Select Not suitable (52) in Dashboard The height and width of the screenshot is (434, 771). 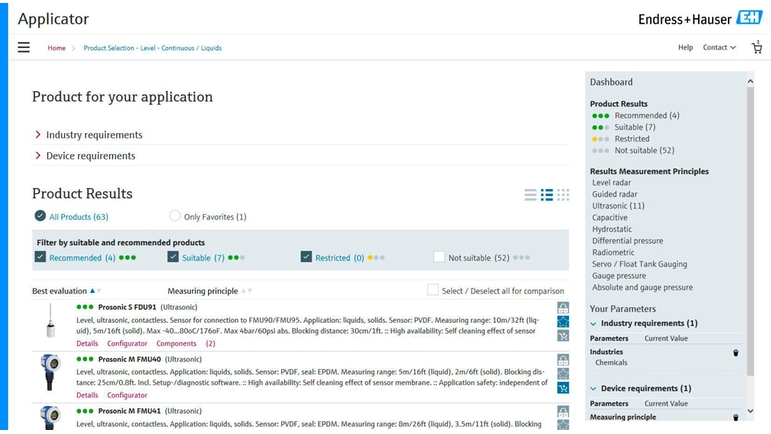[x=644, y=150]
